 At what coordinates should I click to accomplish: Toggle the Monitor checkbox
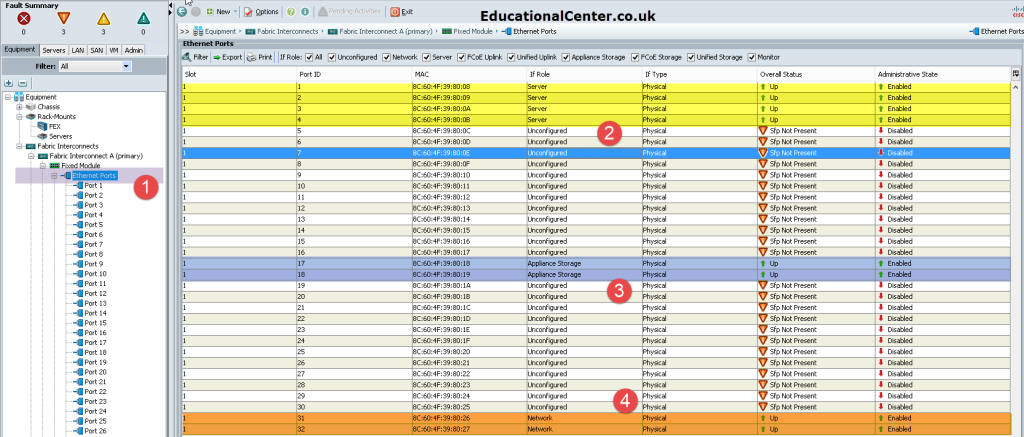752,57
